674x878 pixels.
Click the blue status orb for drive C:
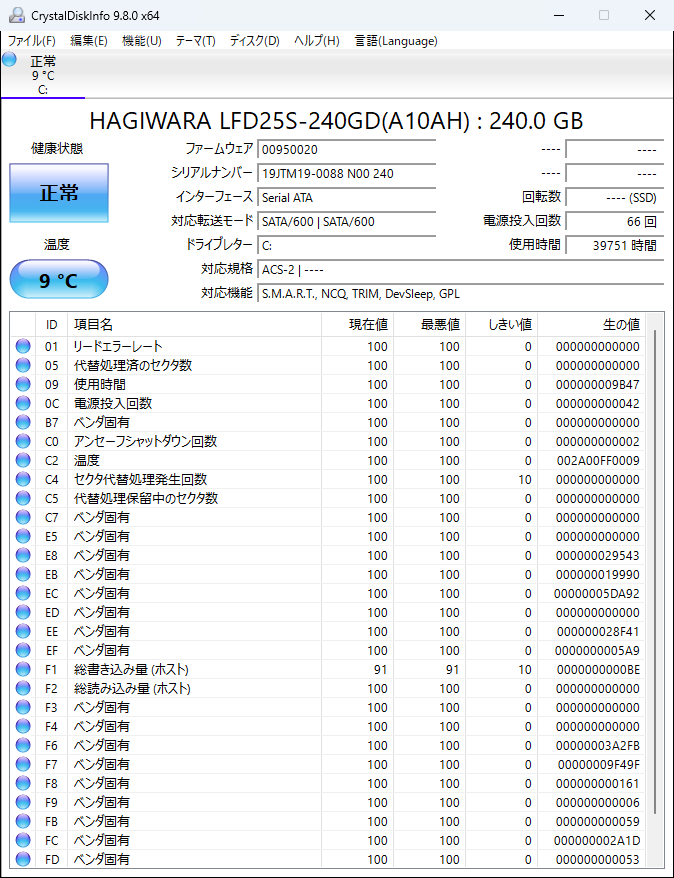[10, 60]
